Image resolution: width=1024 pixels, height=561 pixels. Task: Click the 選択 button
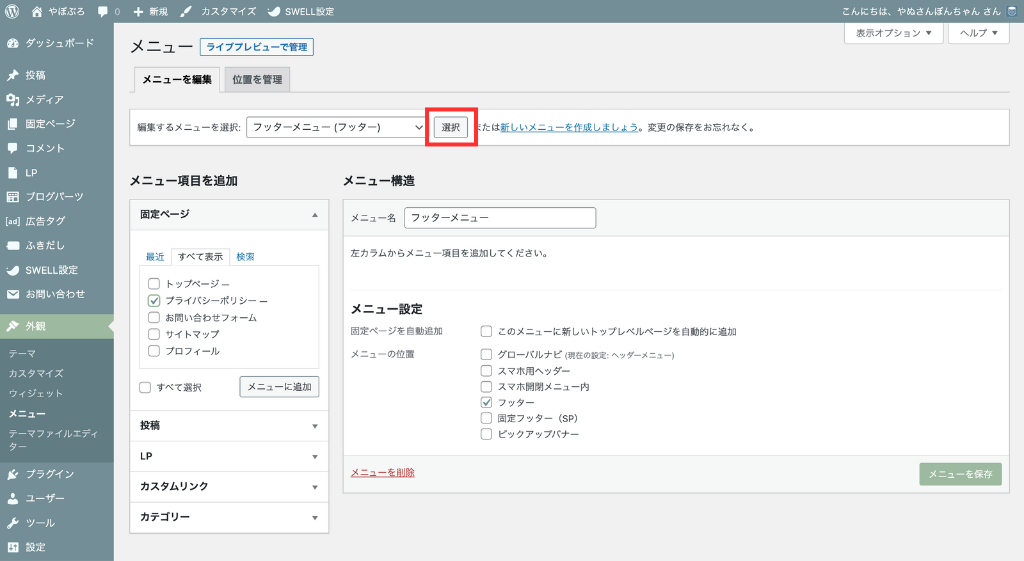tap(451, 127)
